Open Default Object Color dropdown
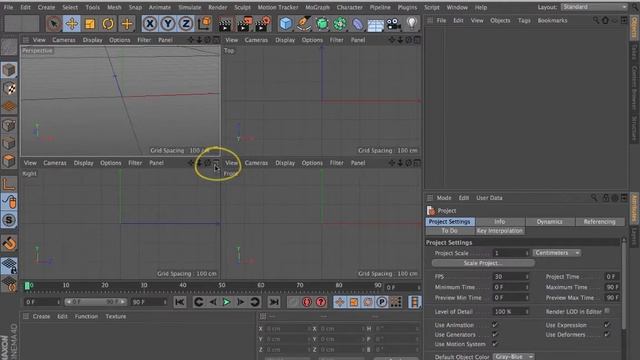 514,357
